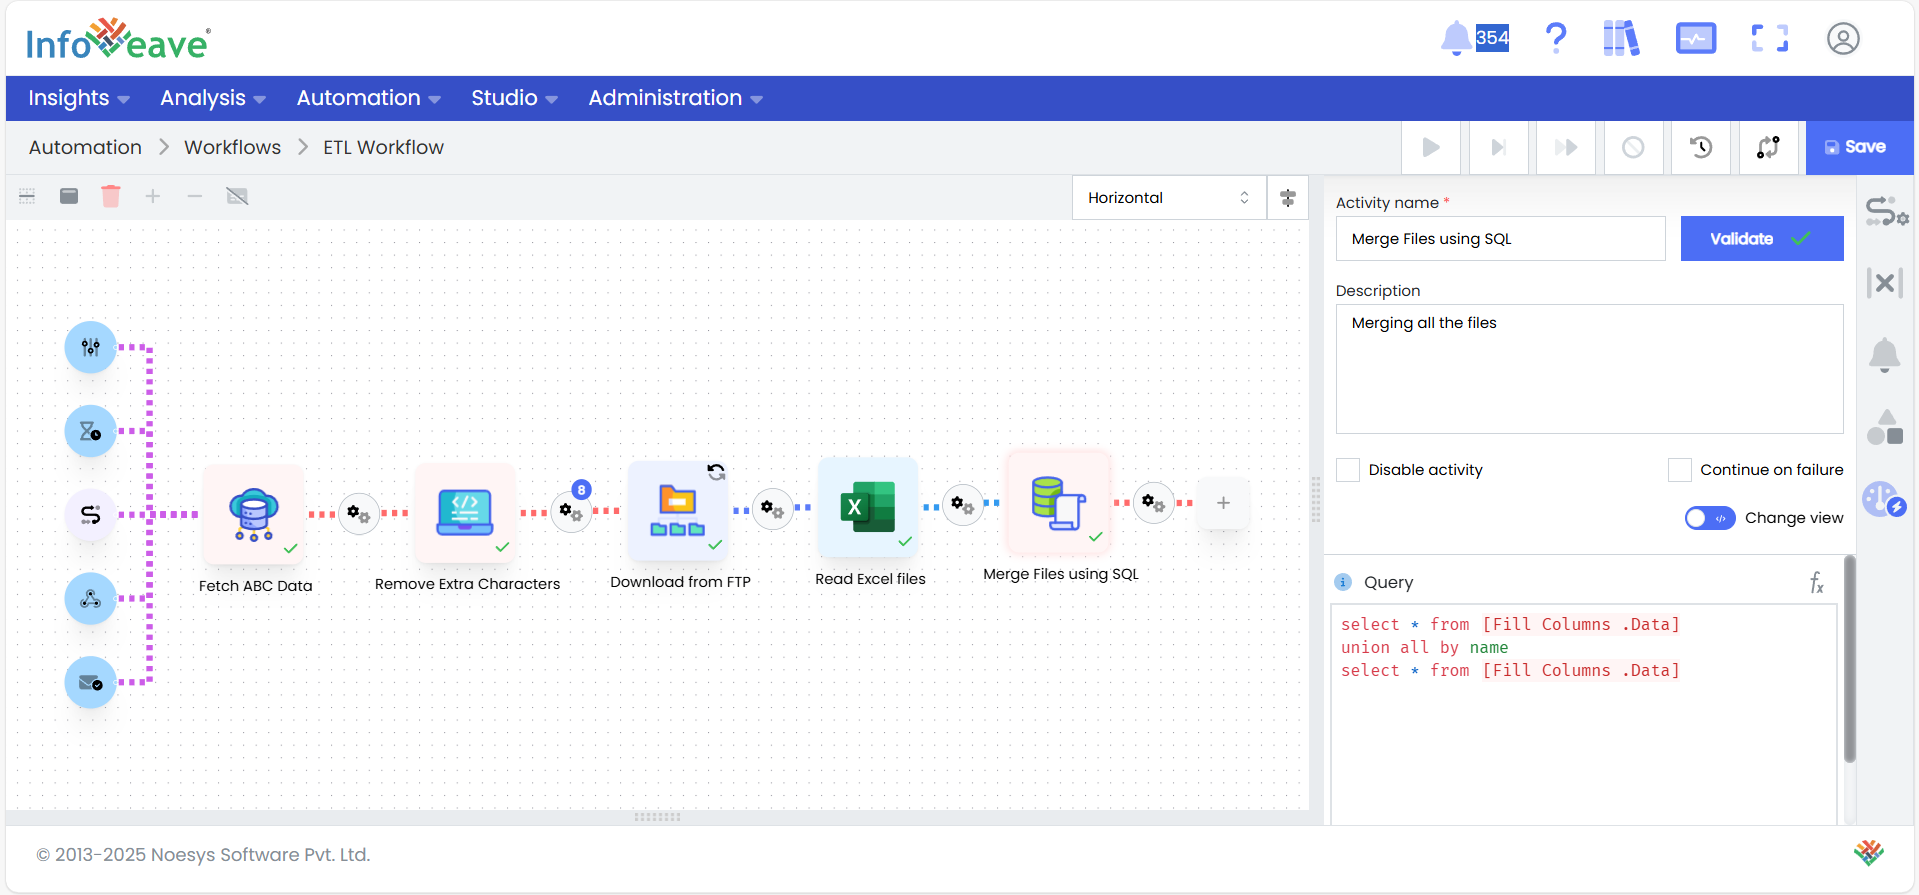1919x895 pixels.
Task: Open the execution history clock icon
Action: (x=1700, y=148)
